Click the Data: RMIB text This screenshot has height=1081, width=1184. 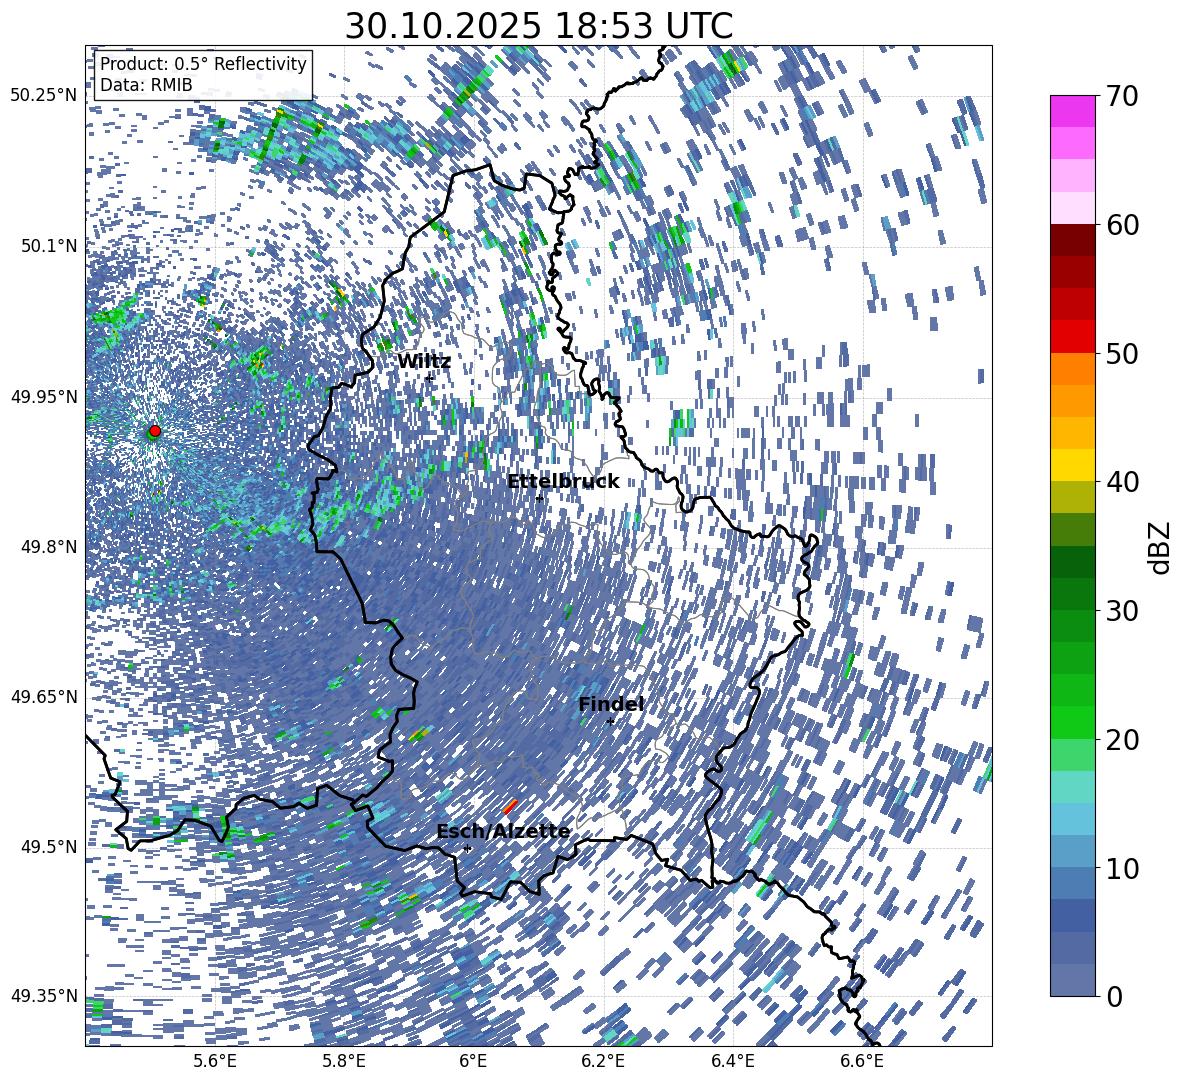146,85
